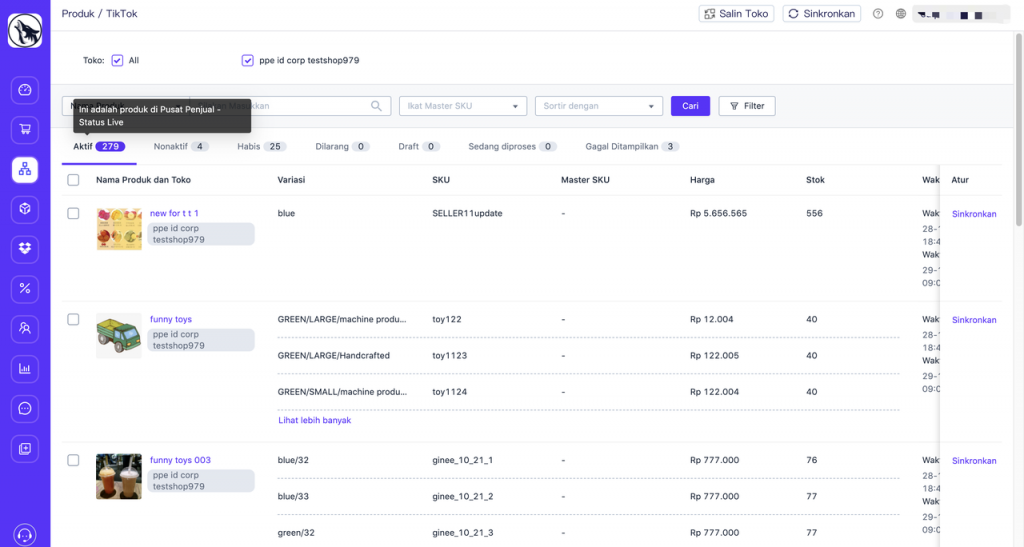Click the price 'Rp 5.656.565'
This screenshot has height=547, width=1024.
pyautogui.click(x=718, y=213)
